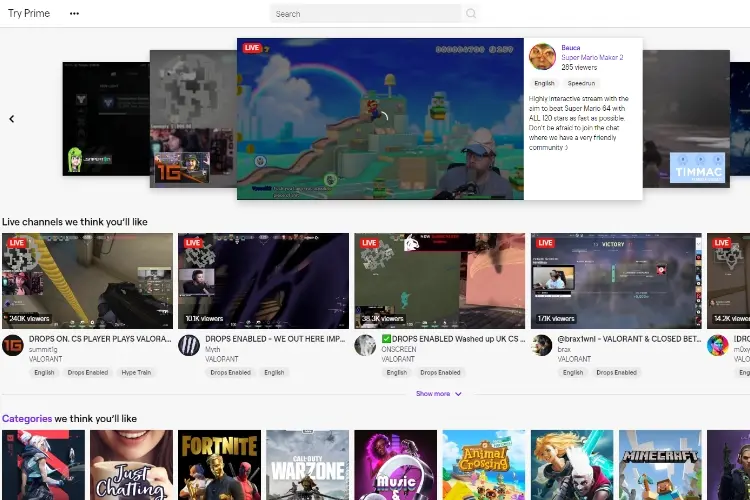The image size is (750, 500).
Task: Click brax's Drops Enabled tag
Action: 617,372
